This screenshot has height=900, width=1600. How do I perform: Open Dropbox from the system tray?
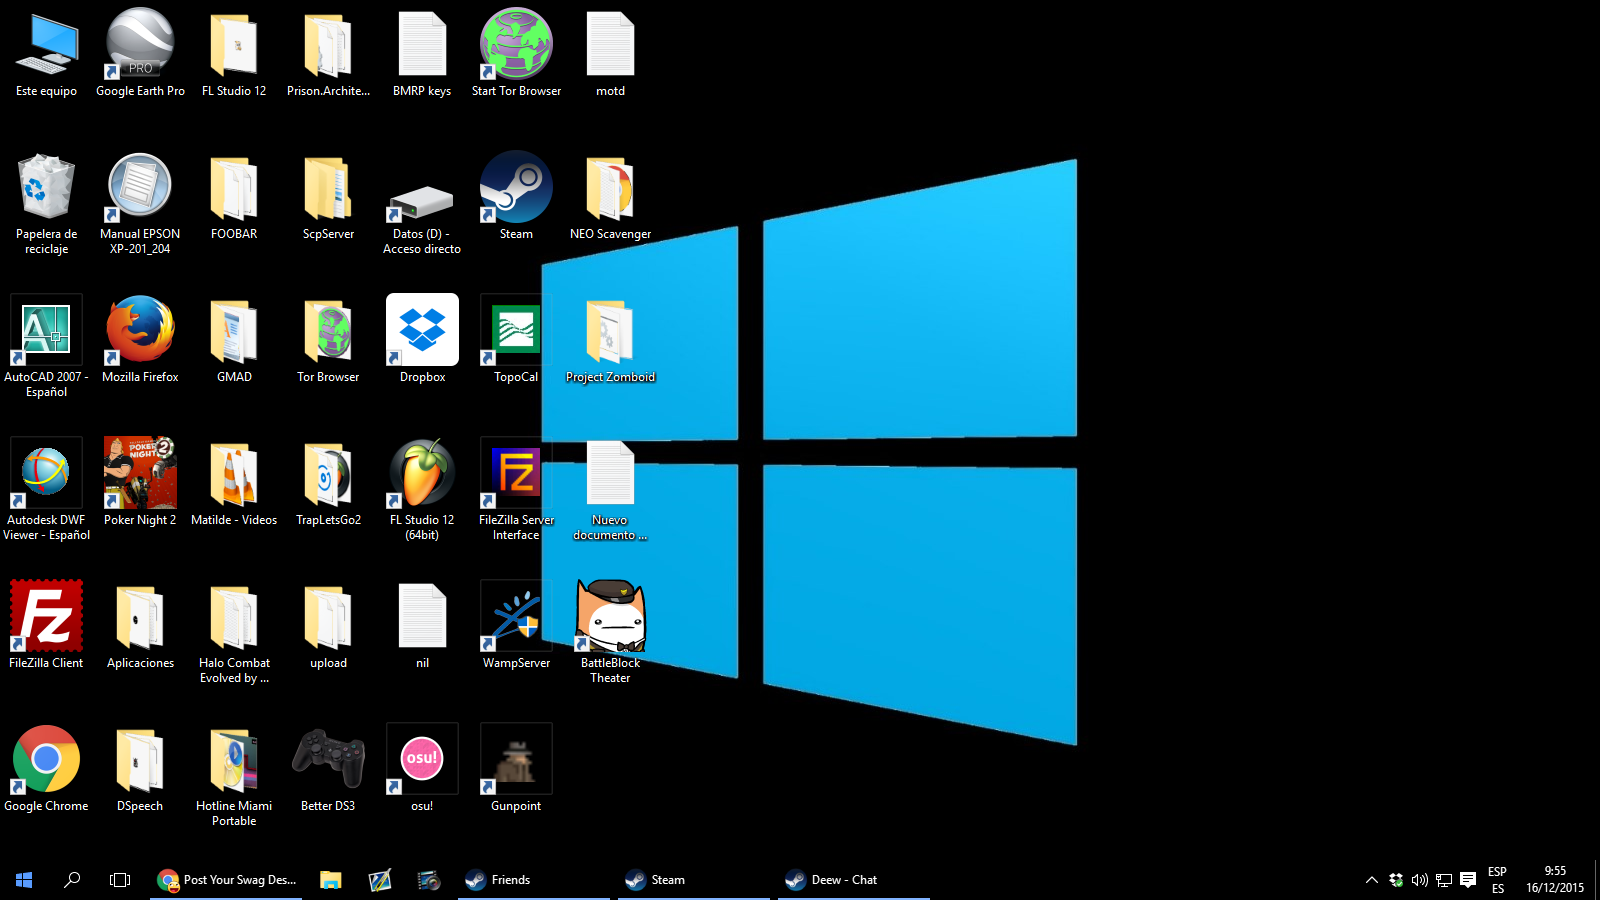(x=1396, y=880)
